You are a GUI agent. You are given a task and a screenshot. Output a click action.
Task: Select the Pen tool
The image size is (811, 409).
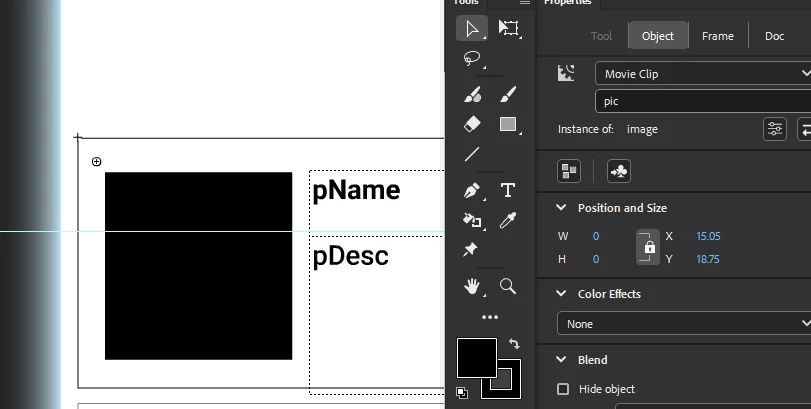472,191
